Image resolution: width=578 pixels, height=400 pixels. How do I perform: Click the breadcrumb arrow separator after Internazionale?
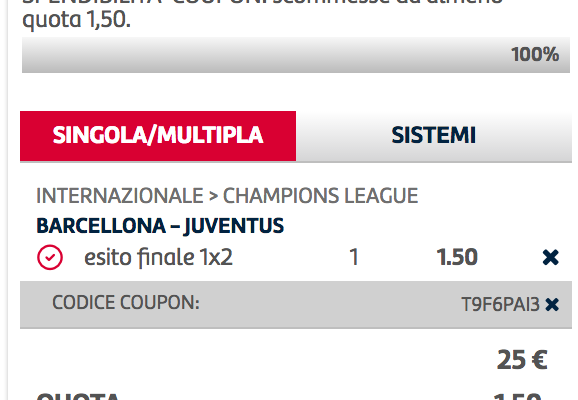pyautogui.click(x=213, y=196)
